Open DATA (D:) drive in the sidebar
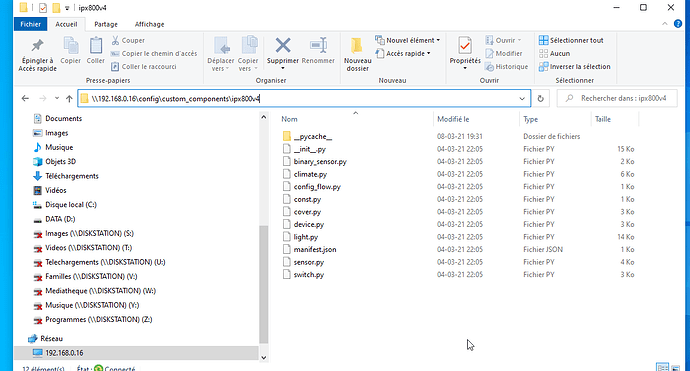Screen dimensions: 690x371 pyautogui.click(x=54, y=219)
